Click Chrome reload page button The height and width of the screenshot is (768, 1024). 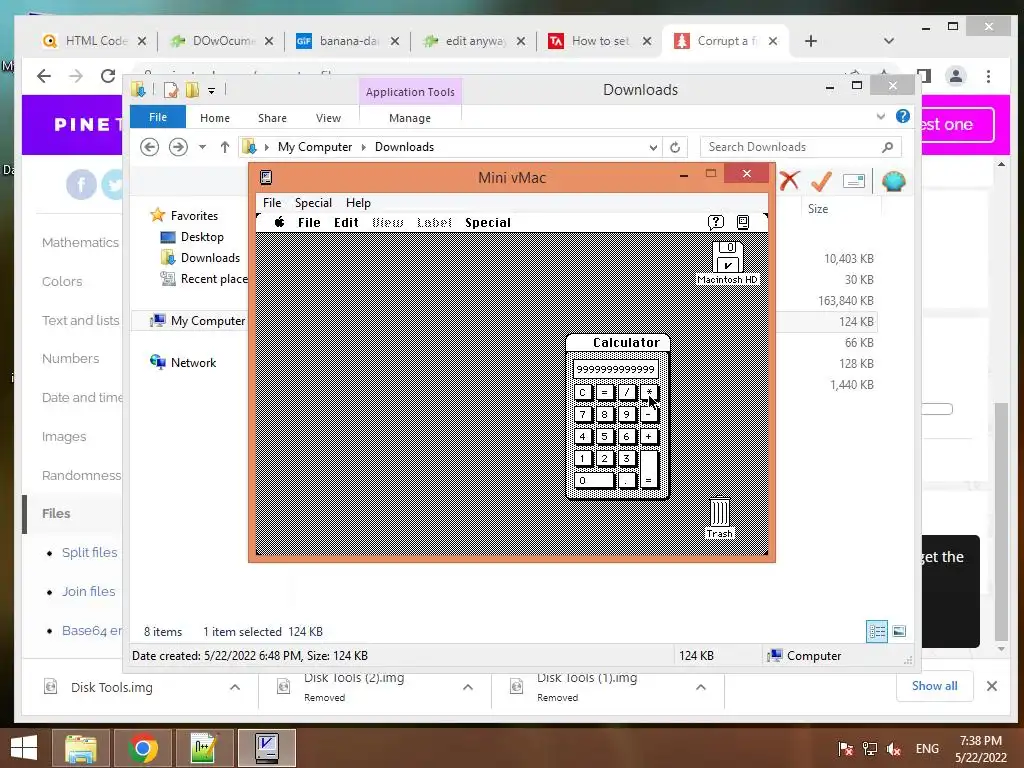click(x=108, y=76)
